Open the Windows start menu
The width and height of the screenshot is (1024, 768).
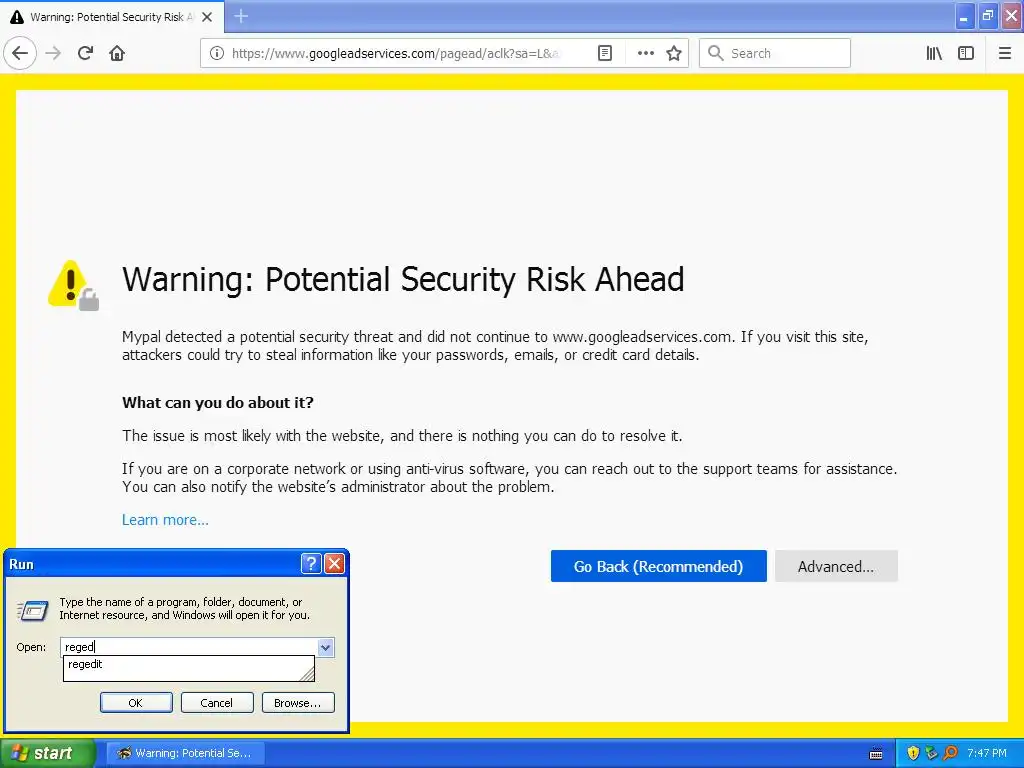click(x=48, y=753)
